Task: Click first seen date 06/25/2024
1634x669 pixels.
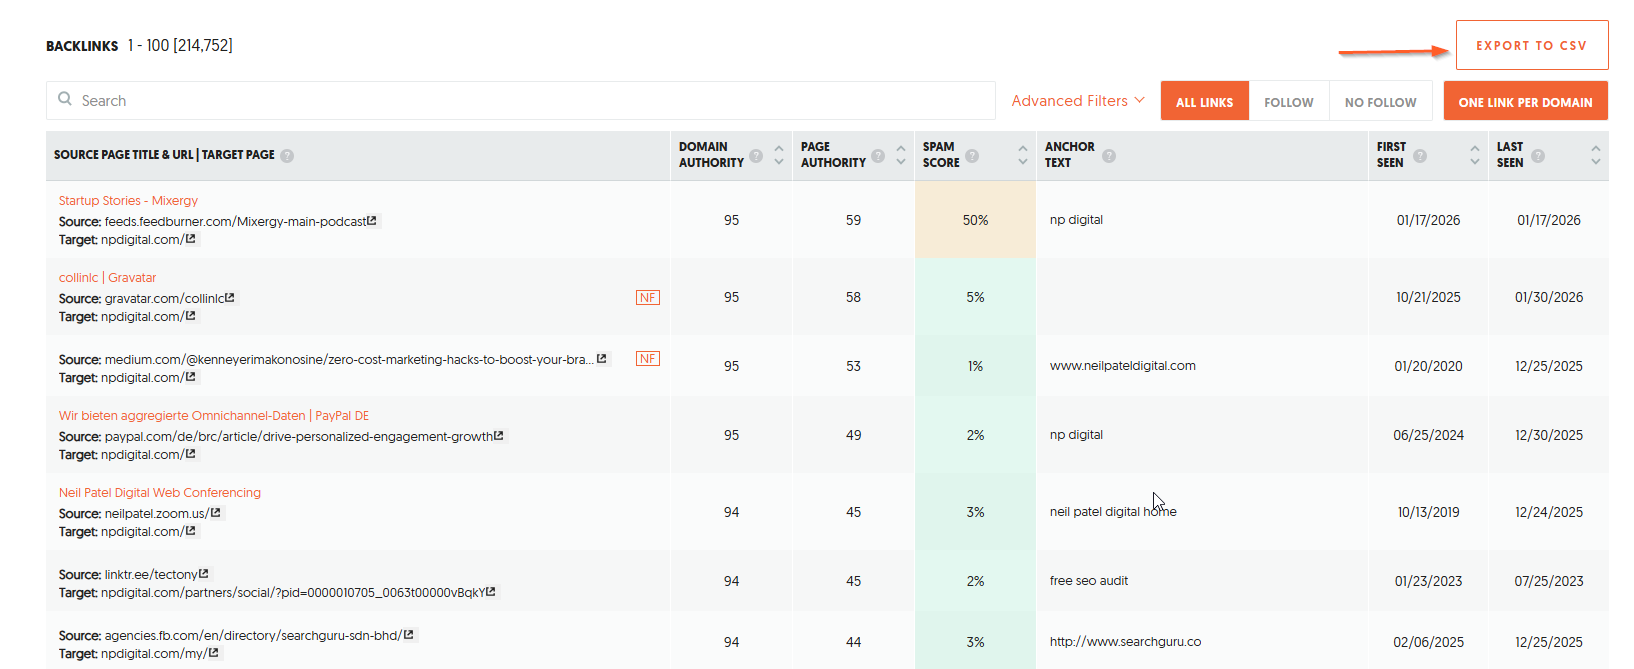Action: (x=1428, y=435)
